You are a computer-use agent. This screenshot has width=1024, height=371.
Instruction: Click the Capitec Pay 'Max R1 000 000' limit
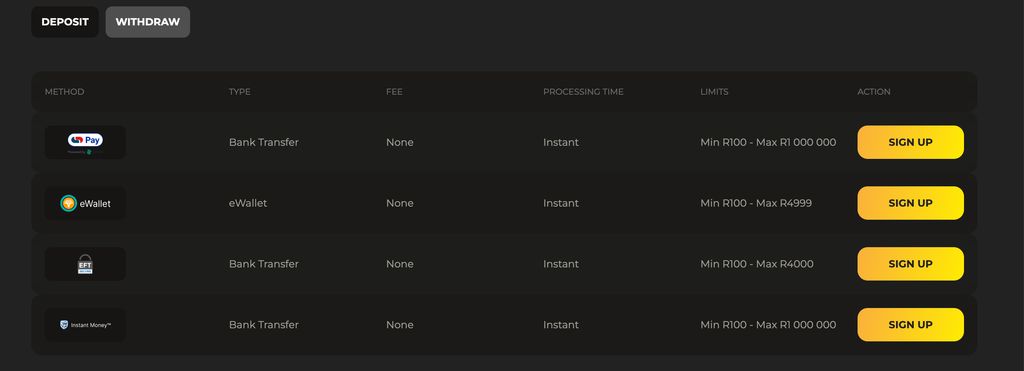coord(796,142)
